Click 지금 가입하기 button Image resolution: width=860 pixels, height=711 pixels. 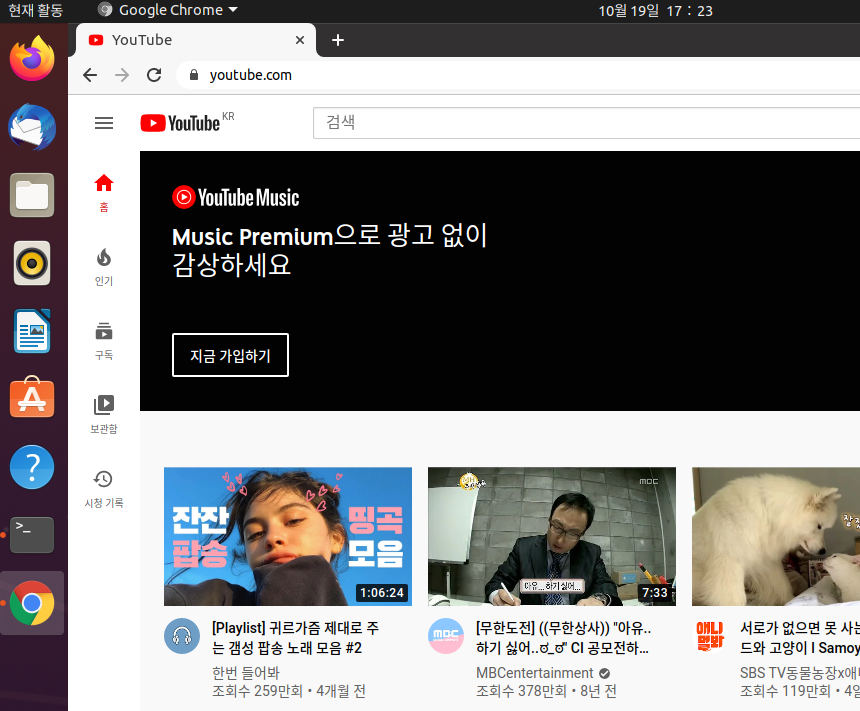[230, 355]
